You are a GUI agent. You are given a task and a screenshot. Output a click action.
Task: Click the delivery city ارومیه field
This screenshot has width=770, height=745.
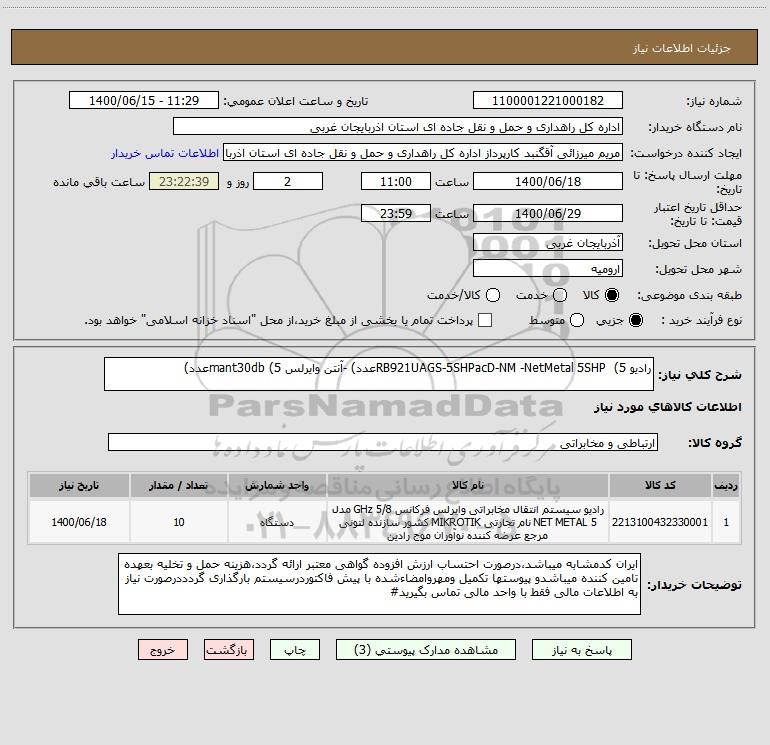click(x=548, y=268)
